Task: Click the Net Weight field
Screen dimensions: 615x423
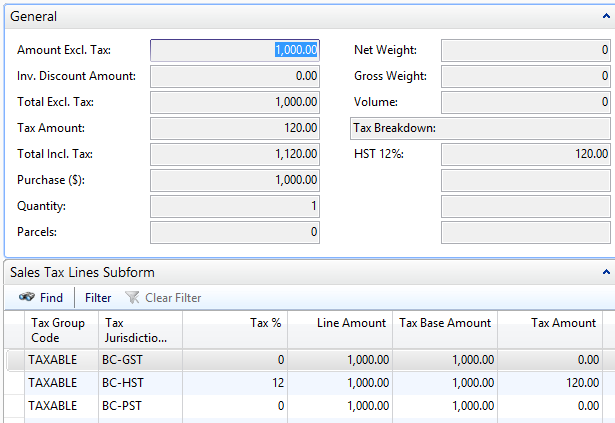Action: pos(526,50)
